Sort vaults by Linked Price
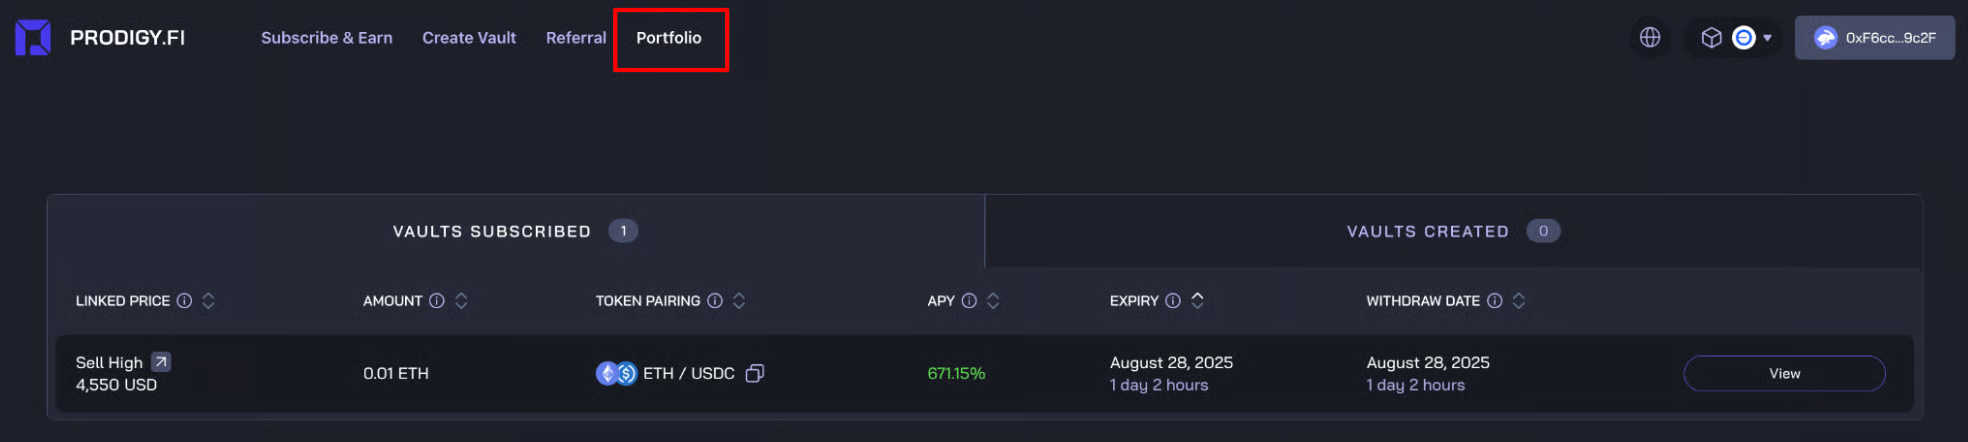This screenshot has height=442, width=1968. [208, 301]
